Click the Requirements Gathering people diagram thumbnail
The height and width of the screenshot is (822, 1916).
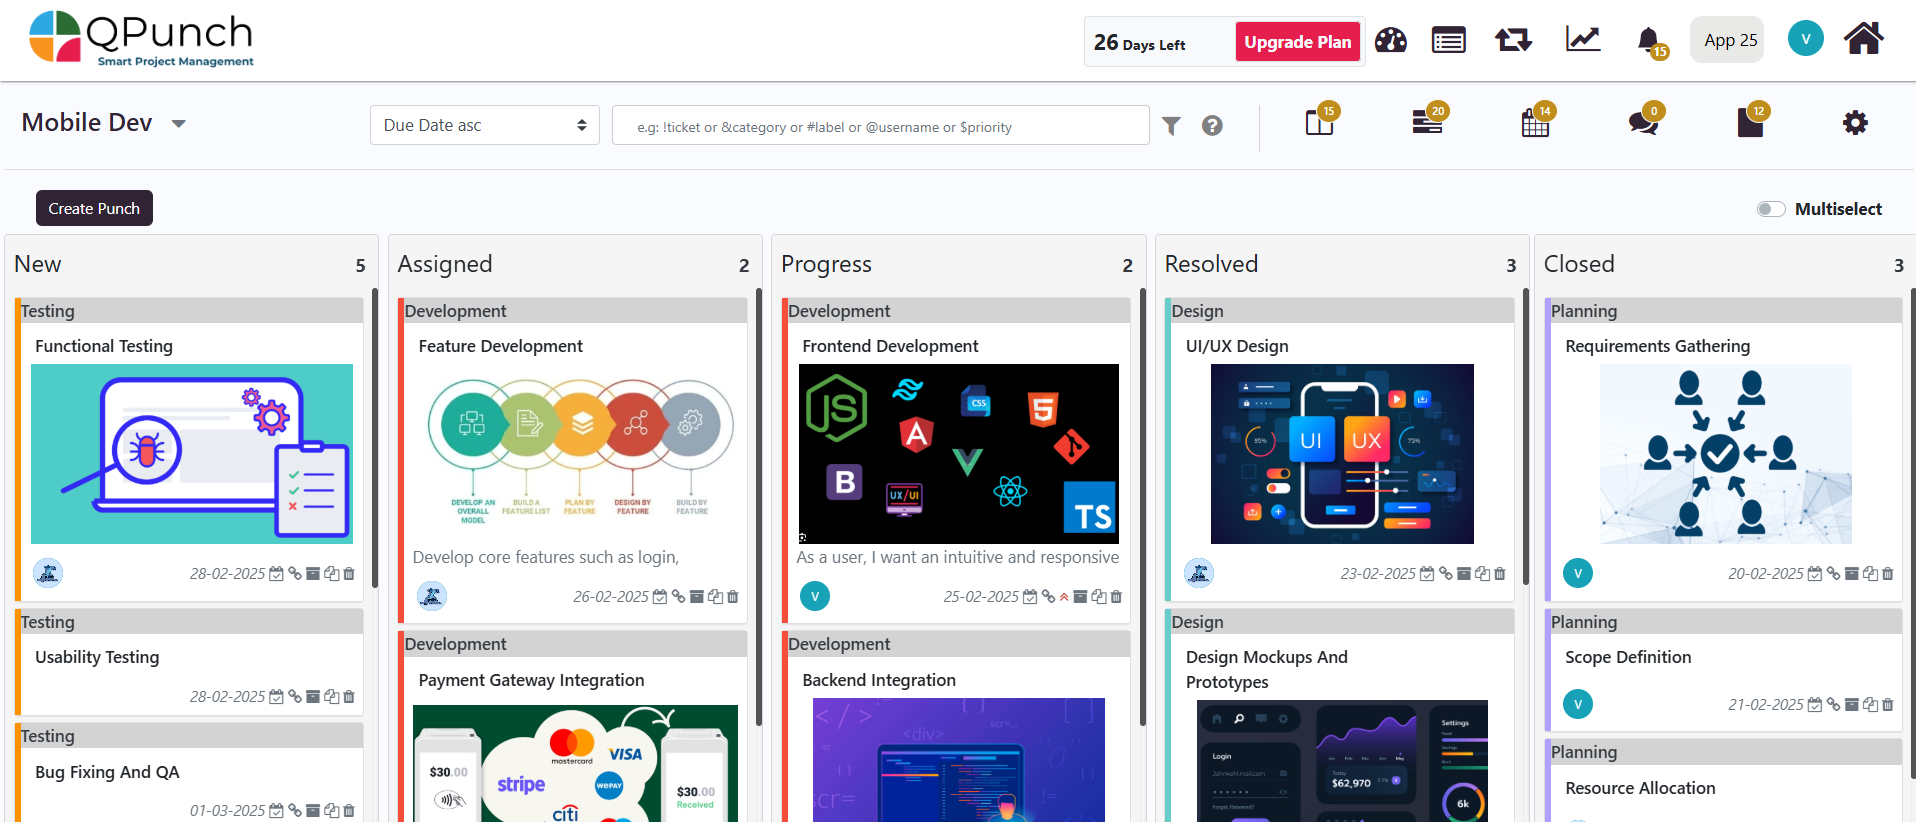pos(1725,454)
